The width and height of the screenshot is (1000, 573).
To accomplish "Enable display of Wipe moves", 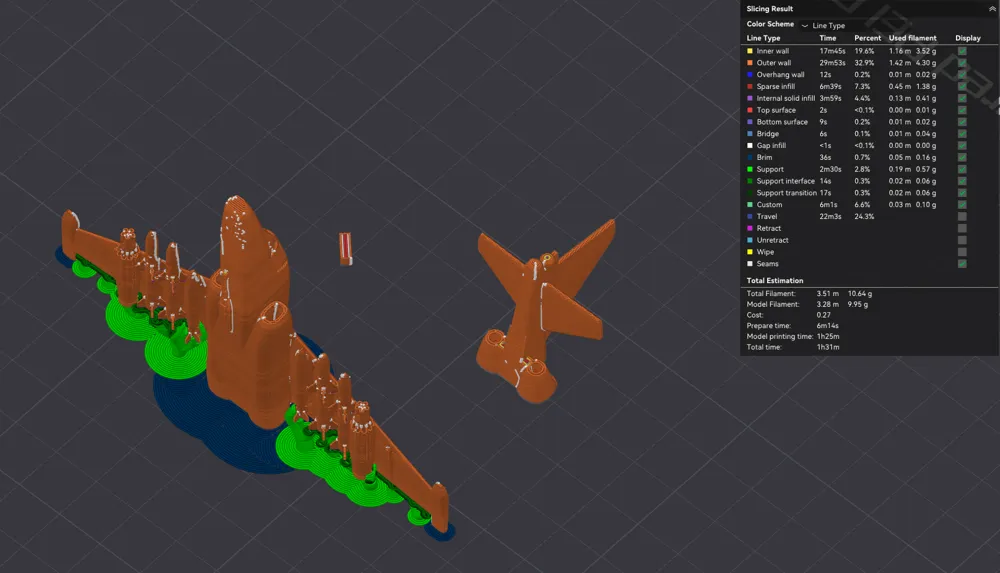I will 962,252.
